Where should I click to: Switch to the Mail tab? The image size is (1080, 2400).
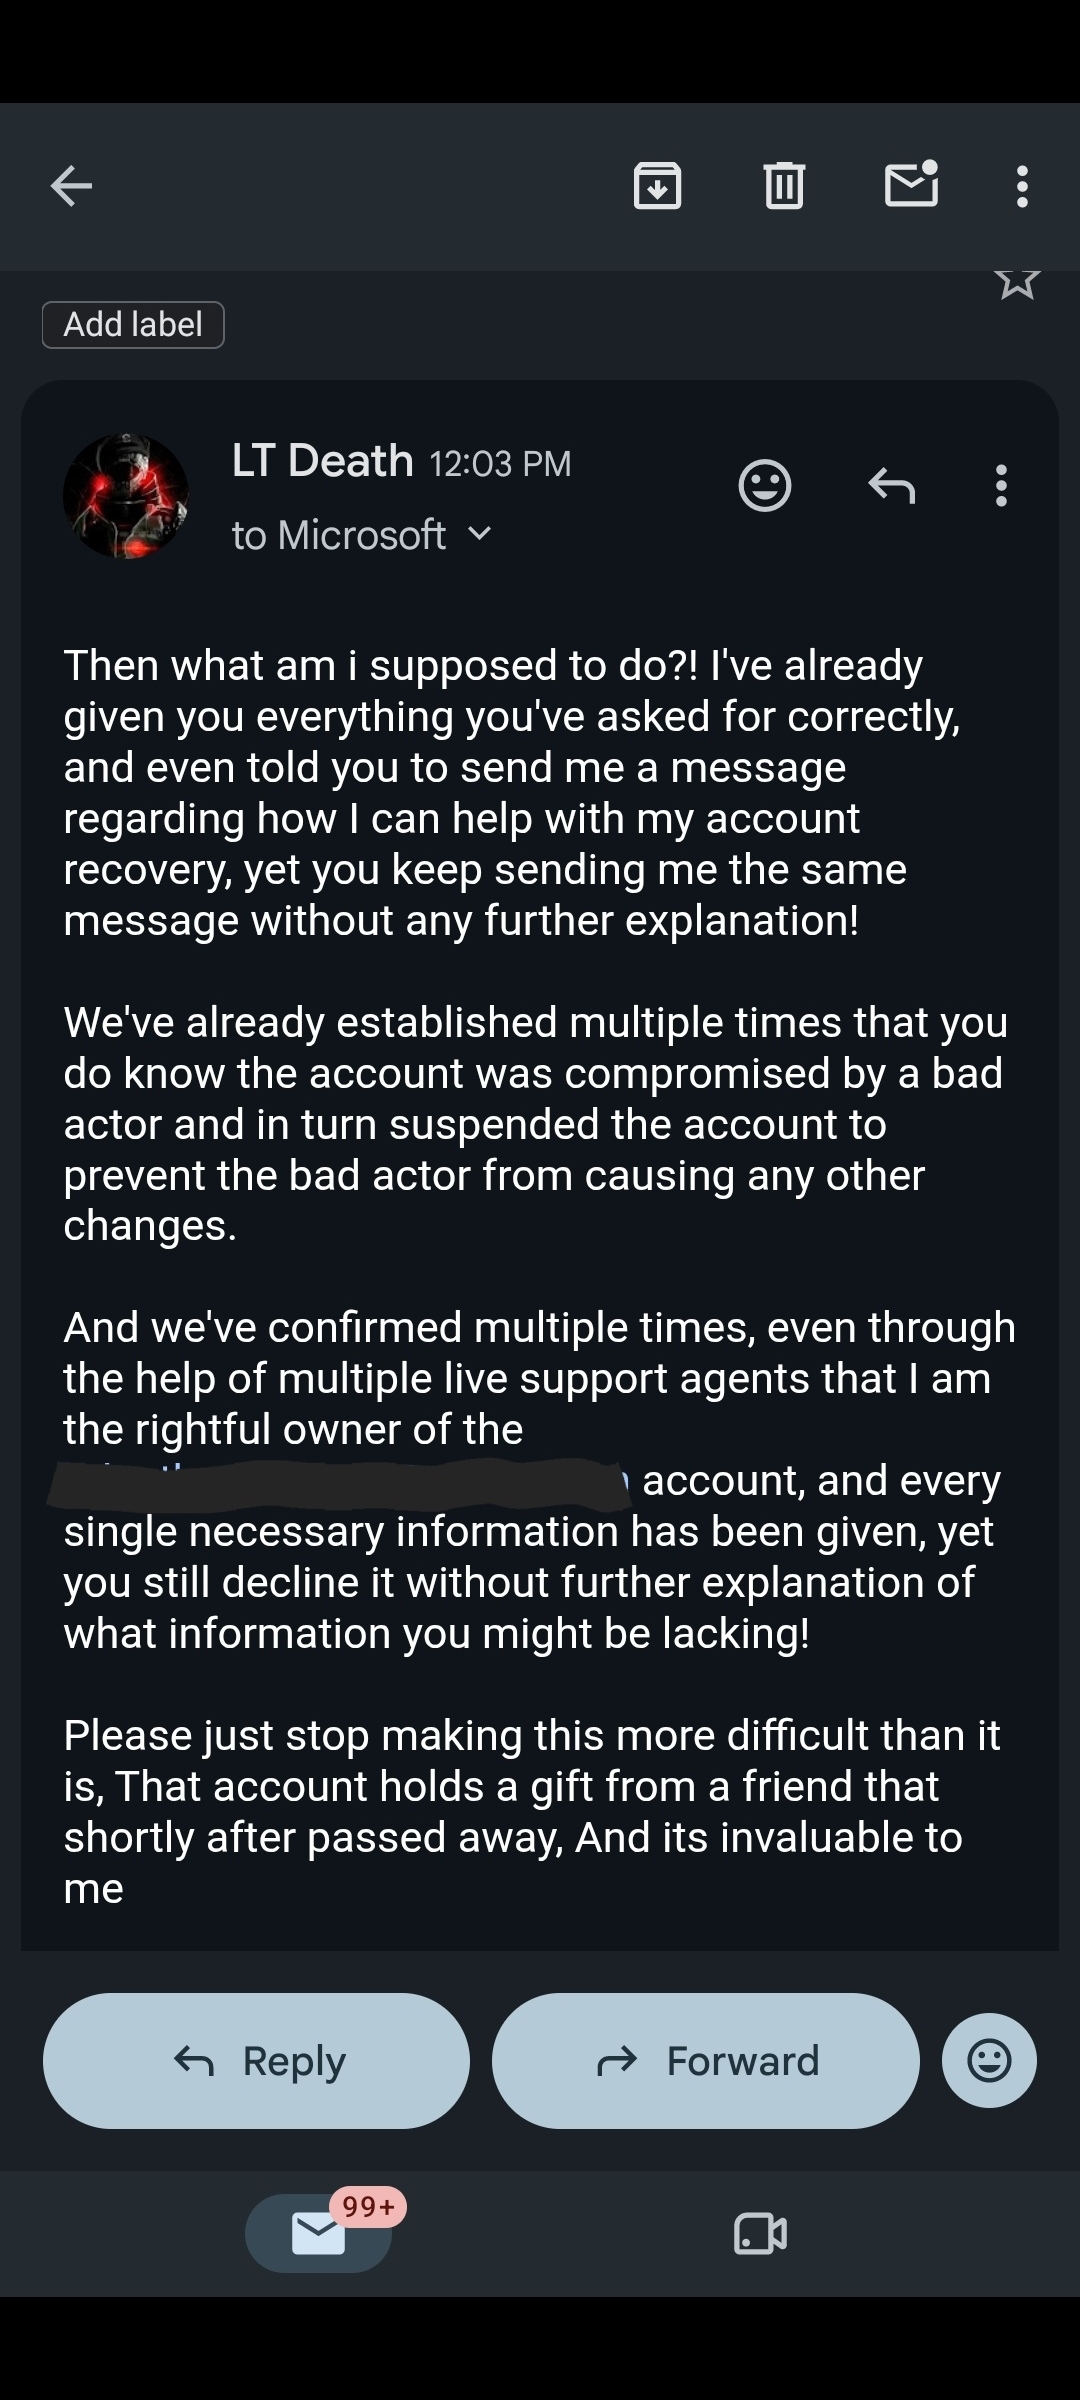click(x=318, y=2233)
